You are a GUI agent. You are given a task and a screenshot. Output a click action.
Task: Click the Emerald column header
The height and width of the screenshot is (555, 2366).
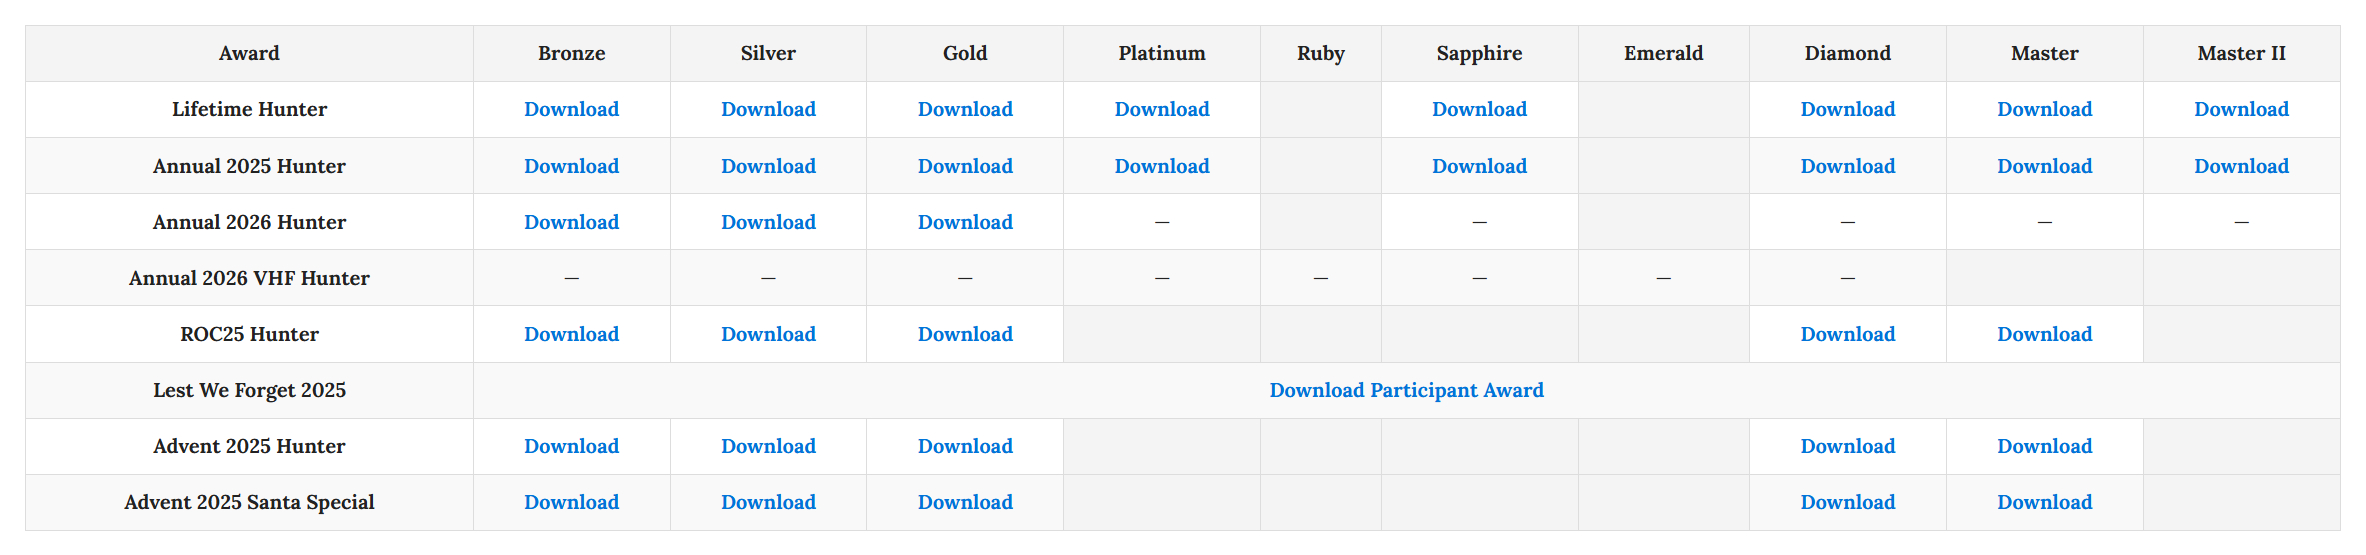coord(1663,53)
